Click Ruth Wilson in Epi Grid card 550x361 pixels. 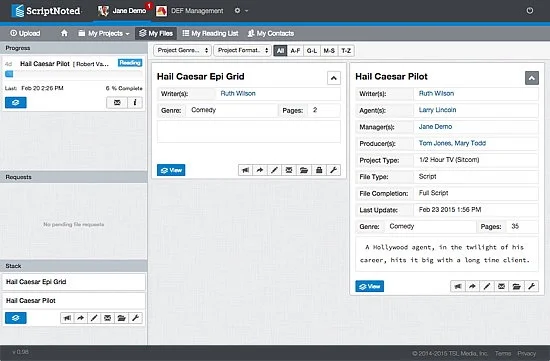coord(238,93)
